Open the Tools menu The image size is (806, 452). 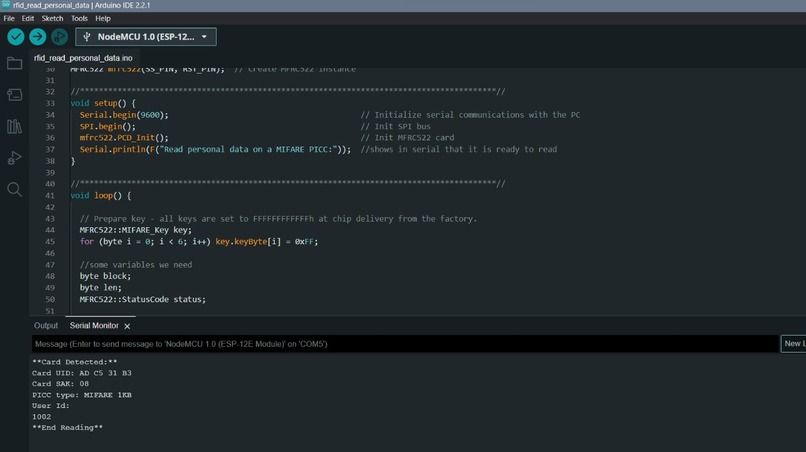point(79,19)
